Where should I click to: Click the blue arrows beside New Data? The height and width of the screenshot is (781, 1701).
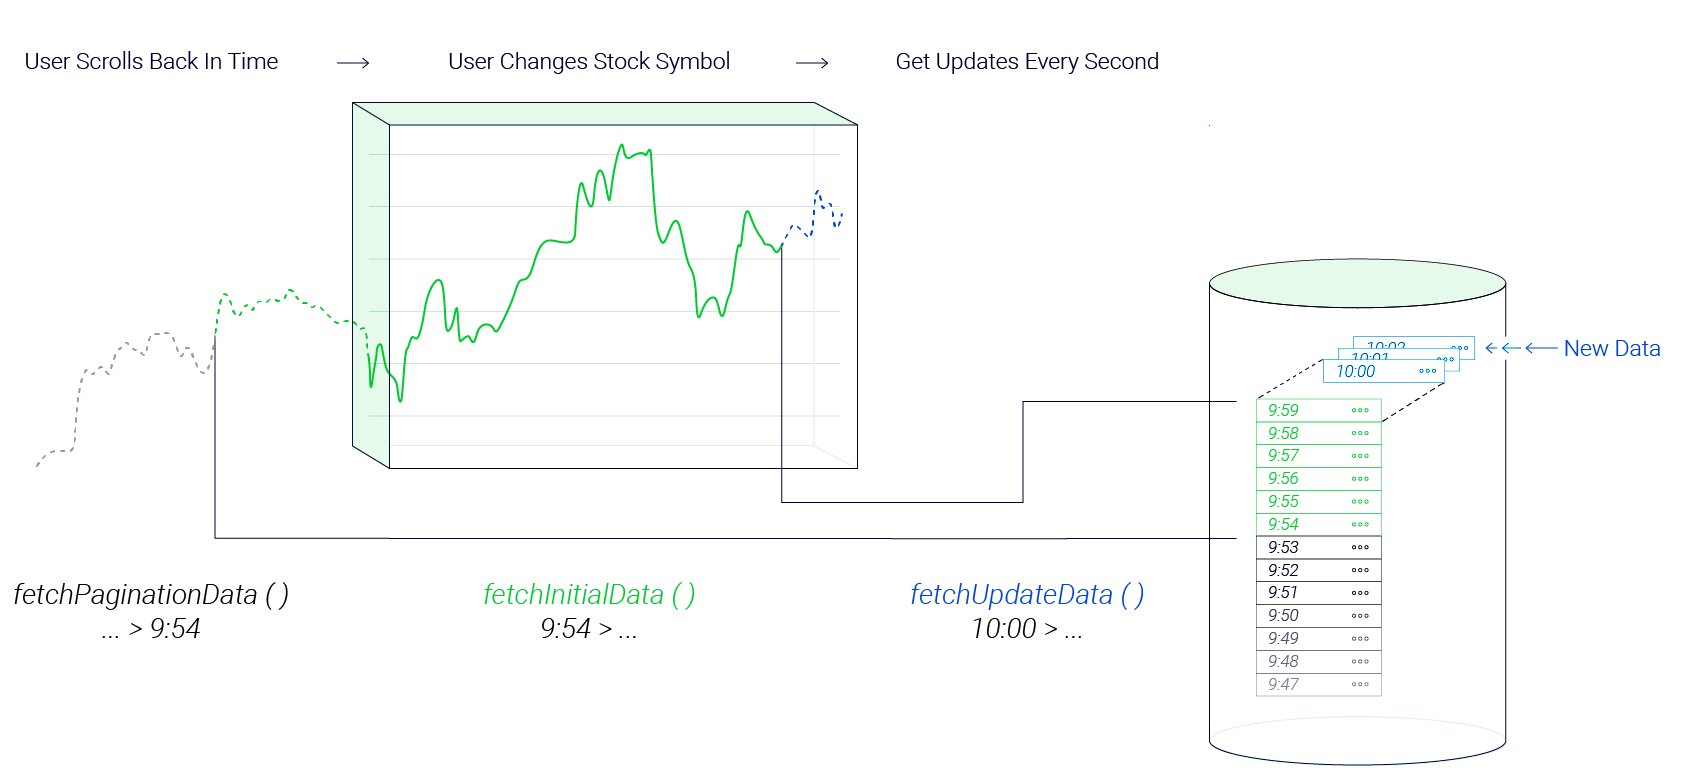tap(1521, 348)
